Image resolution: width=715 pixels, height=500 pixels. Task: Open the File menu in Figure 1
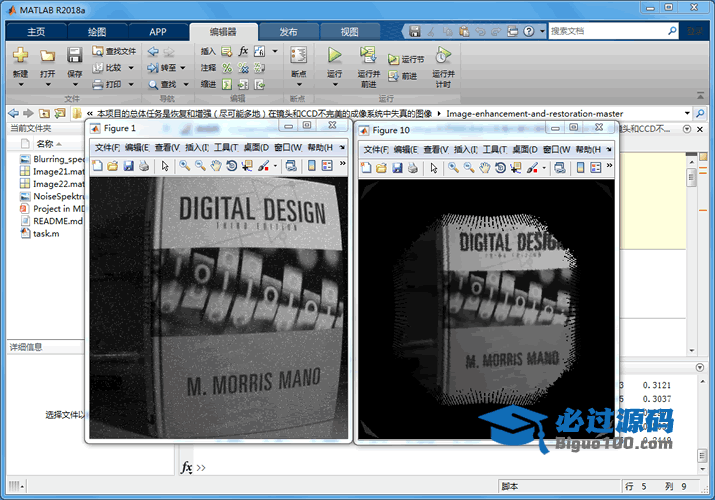point(107,148)
